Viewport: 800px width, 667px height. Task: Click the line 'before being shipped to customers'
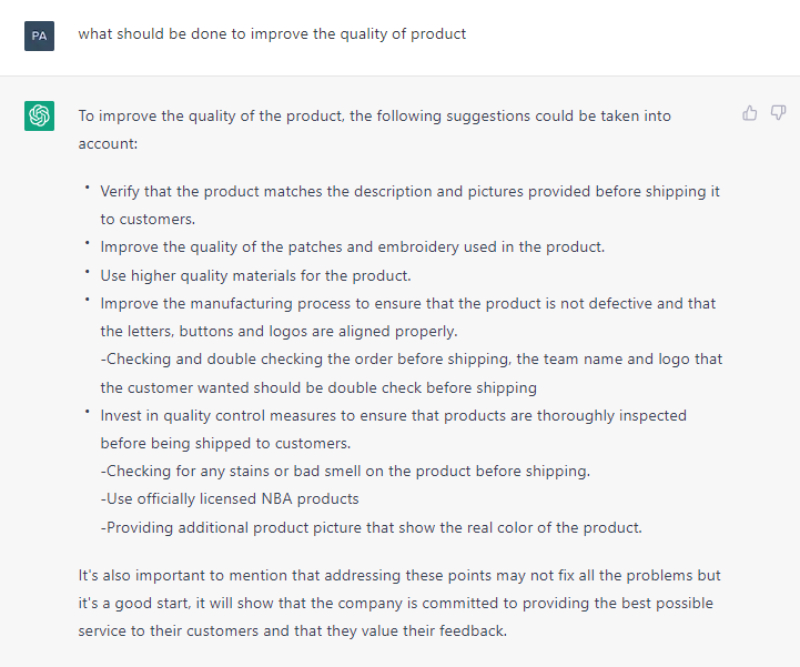click(226, 443)
